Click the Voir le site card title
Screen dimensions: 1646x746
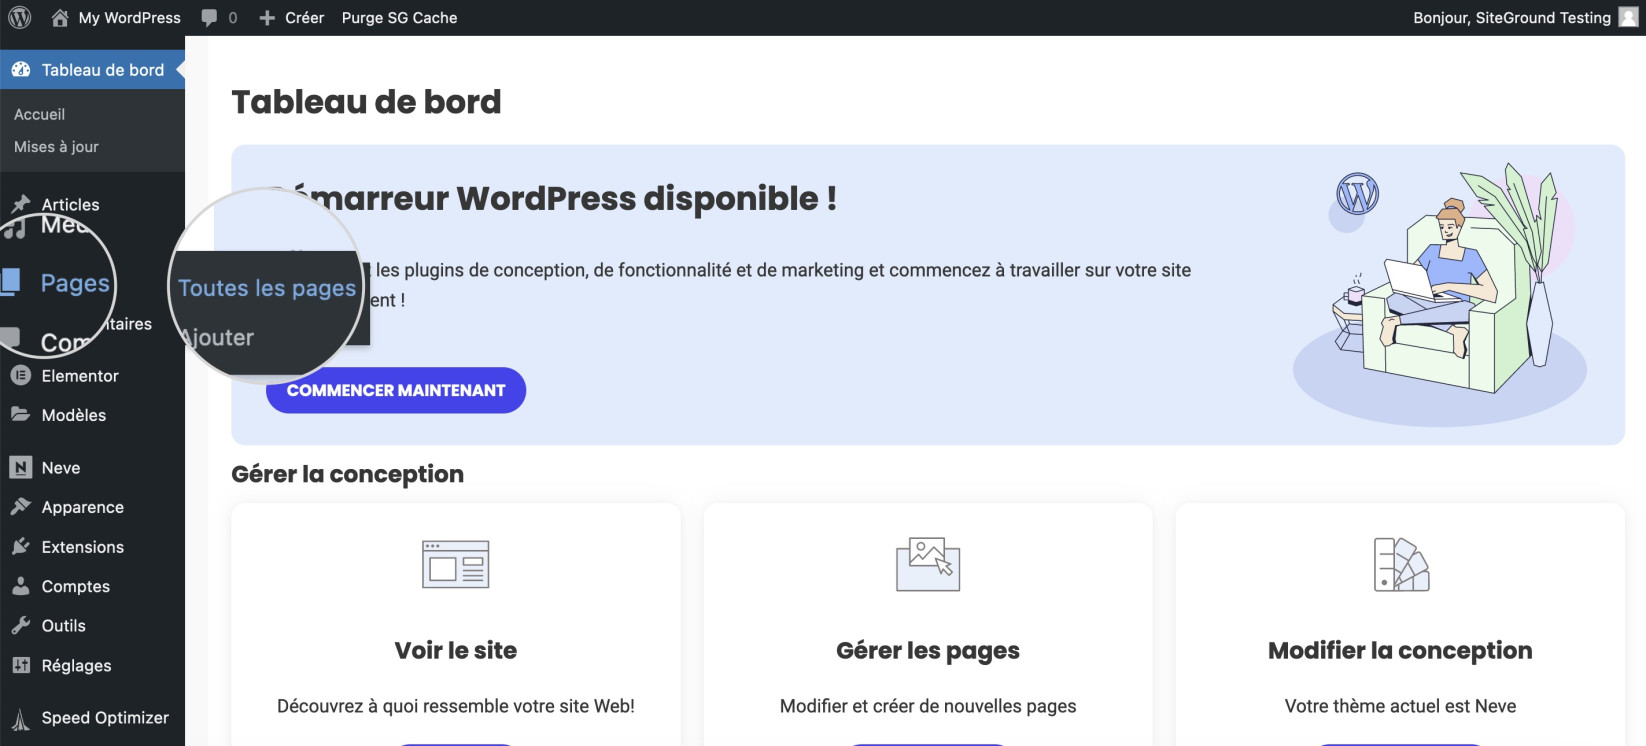tap(456, 650)
